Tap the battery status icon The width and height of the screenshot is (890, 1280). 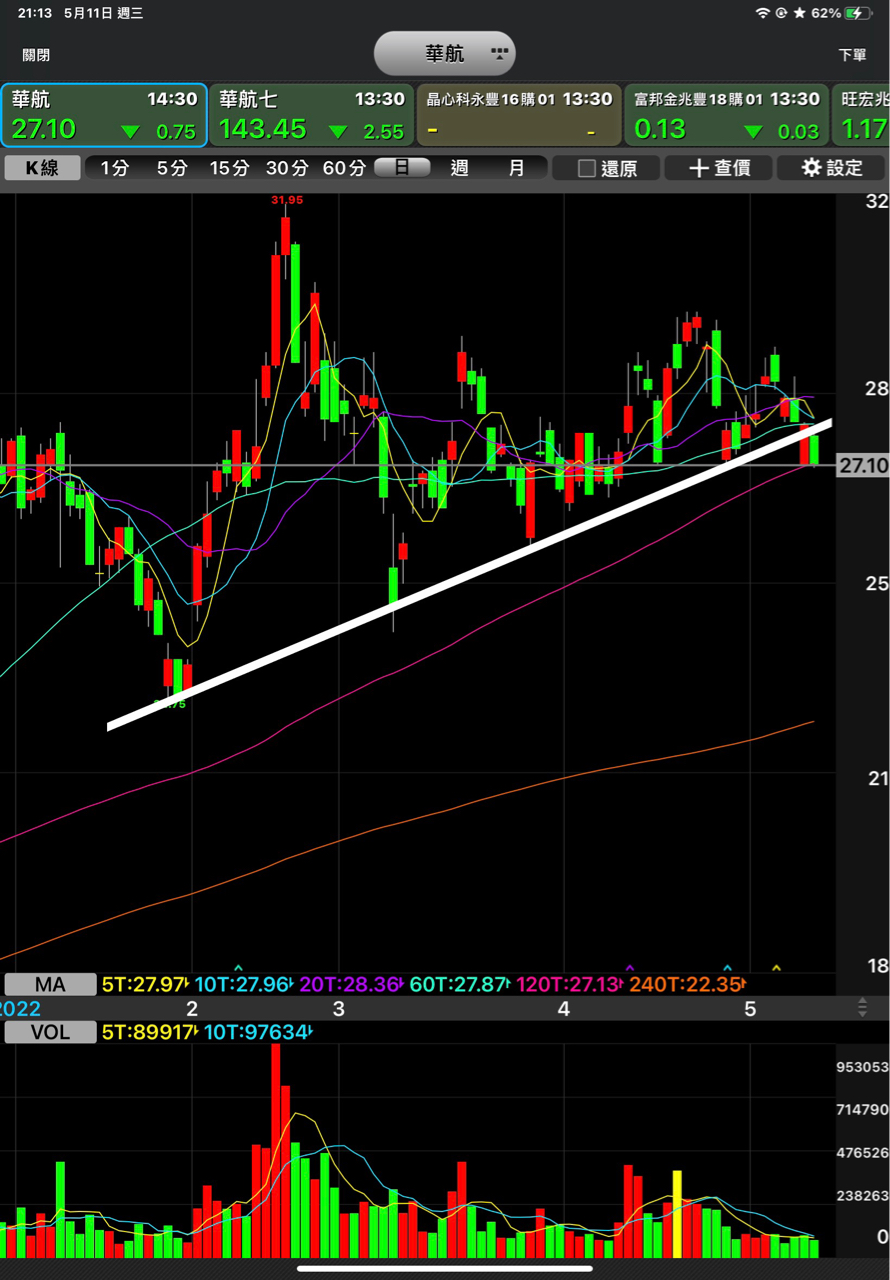[x=858, y=13]
